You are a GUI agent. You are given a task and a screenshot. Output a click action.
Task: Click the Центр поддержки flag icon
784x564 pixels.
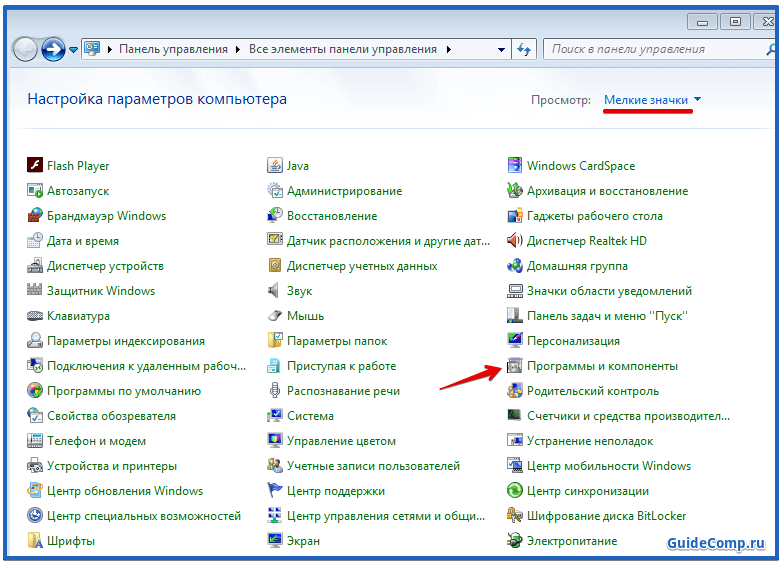[x=274, y=490]
